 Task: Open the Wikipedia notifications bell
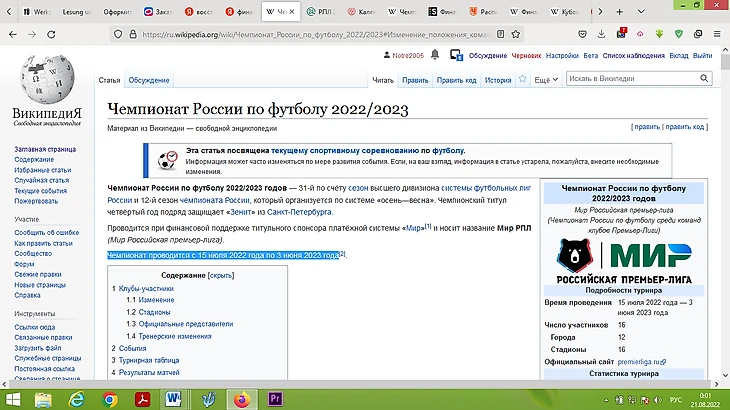(x=437, y=57)
